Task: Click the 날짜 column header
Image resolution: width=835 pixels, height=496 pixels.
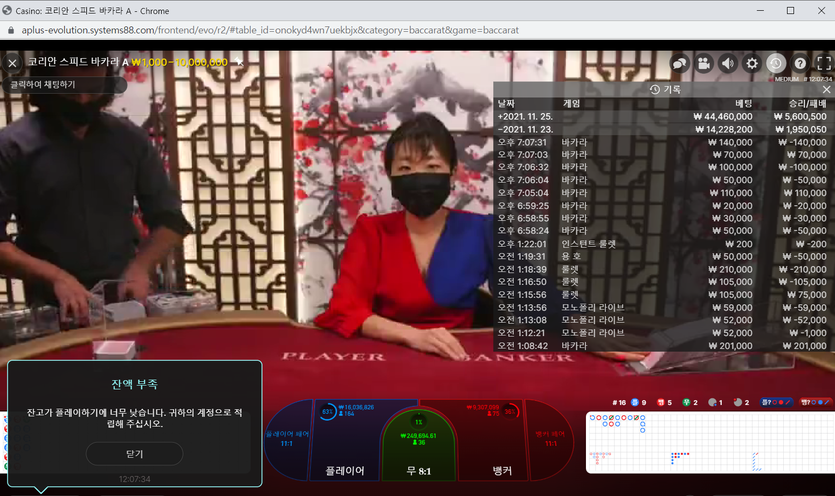Action: 506,103
